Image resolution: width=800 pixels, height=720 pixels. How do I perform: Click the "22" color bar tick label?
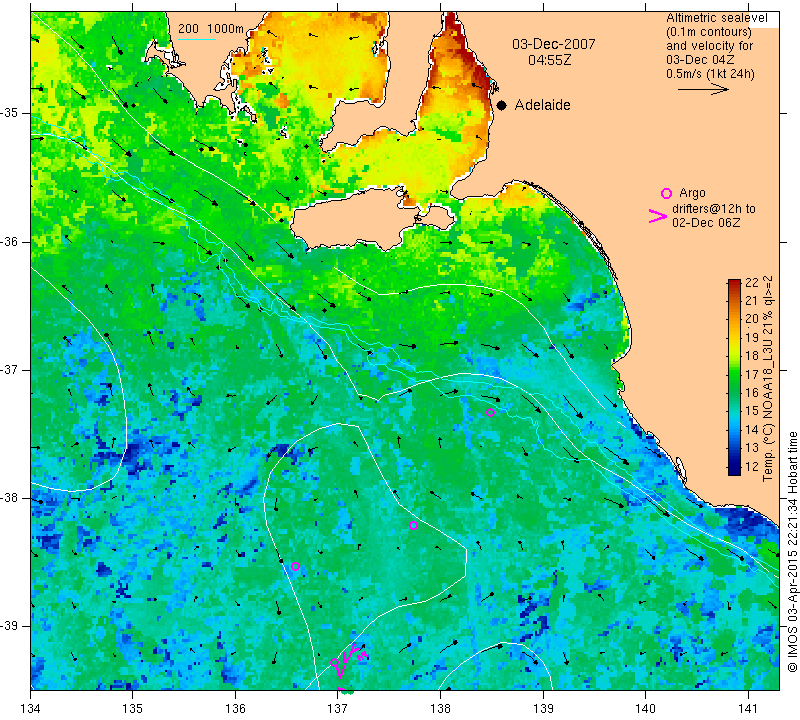click(x=752, y=282)
